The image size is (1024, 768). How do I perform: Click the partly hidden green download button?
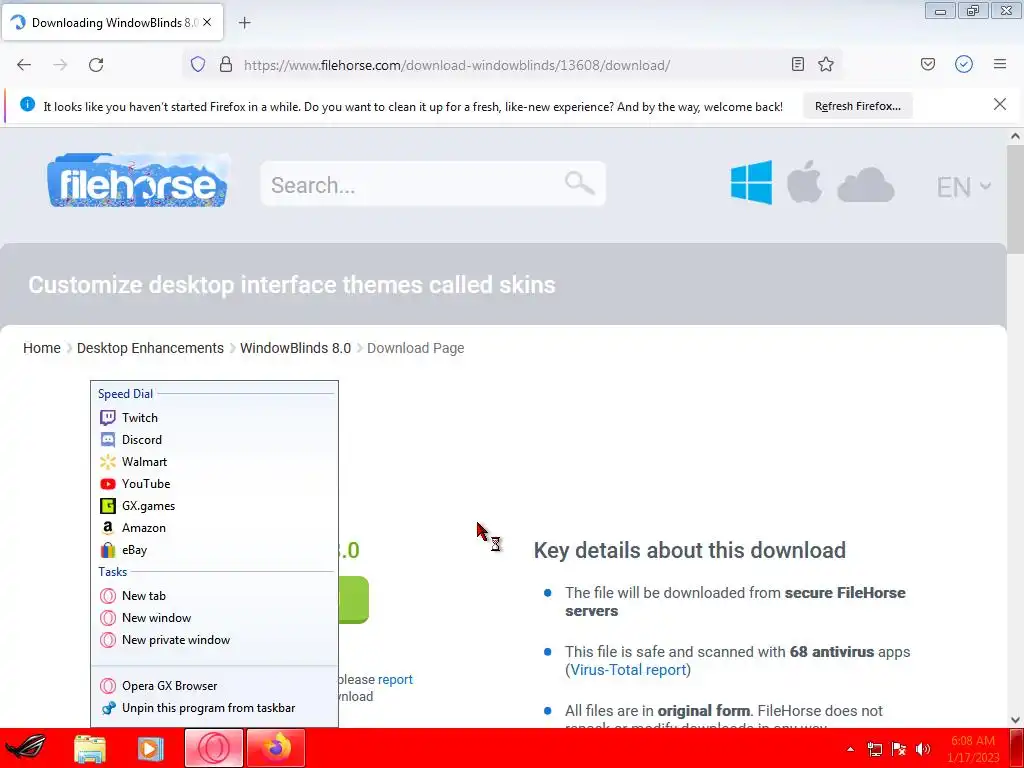(353, 600)
